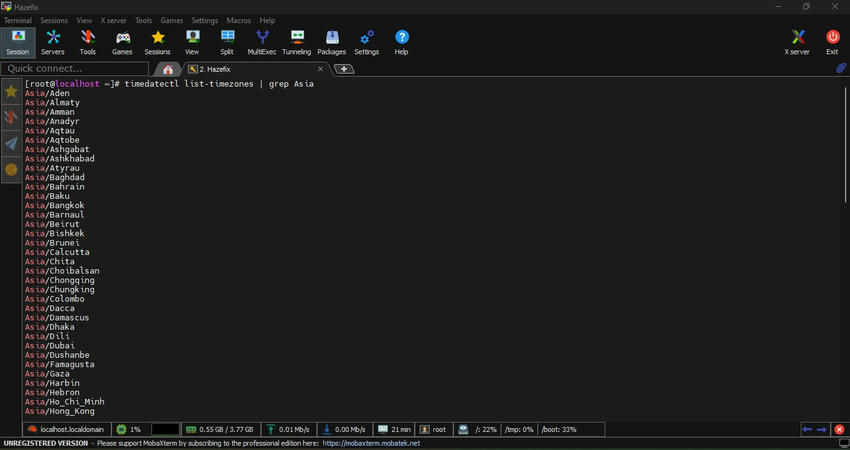Click the Asia/Calcutta line
This screenshot has width=850, height=450.
coord(57,252)
